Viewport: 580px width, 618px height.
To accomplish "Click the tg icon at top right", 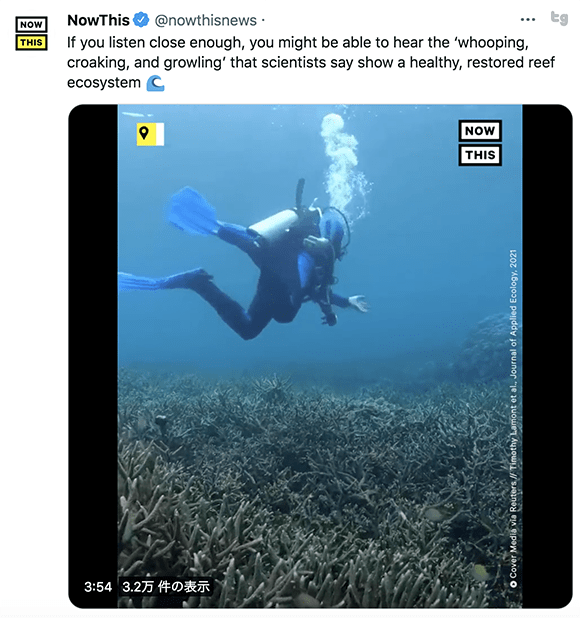I will coord(559,18).
